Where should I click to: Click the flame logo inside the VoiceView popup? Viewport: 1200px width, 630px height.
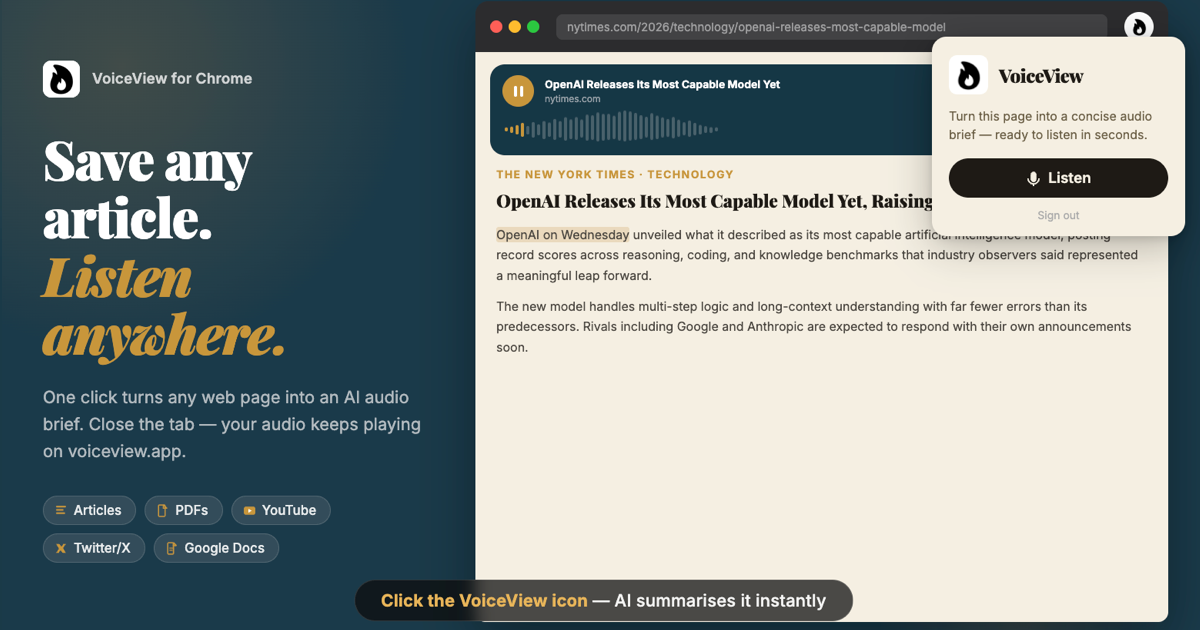click(967, 74)
